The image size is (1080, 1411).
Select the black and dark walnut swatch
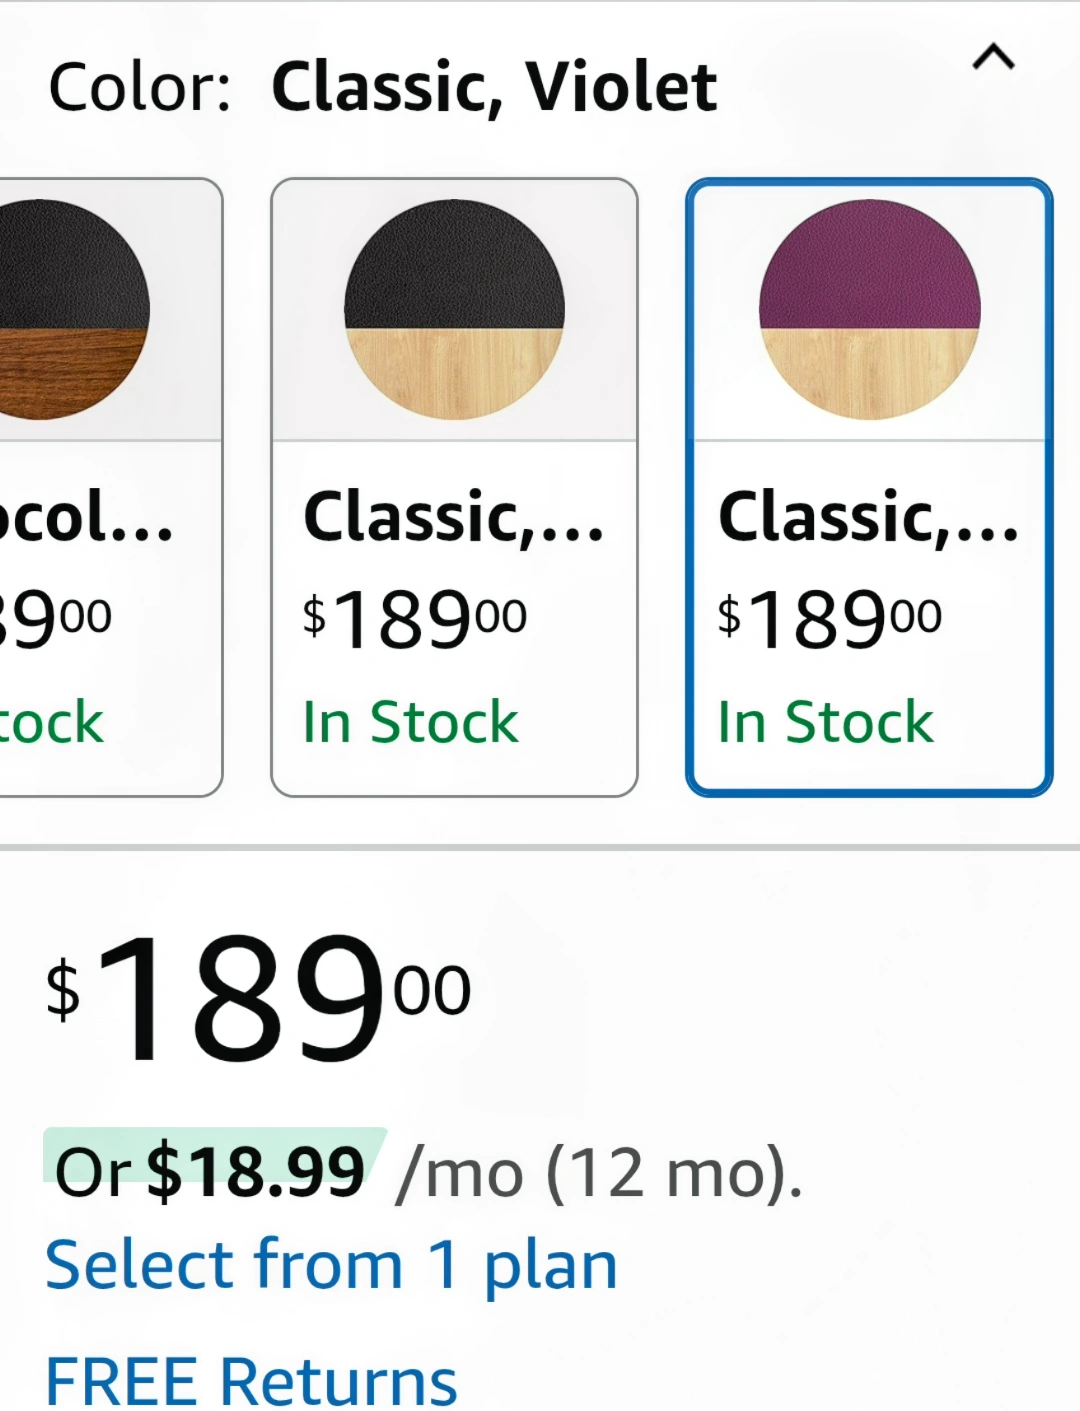(x=70, y=310)
